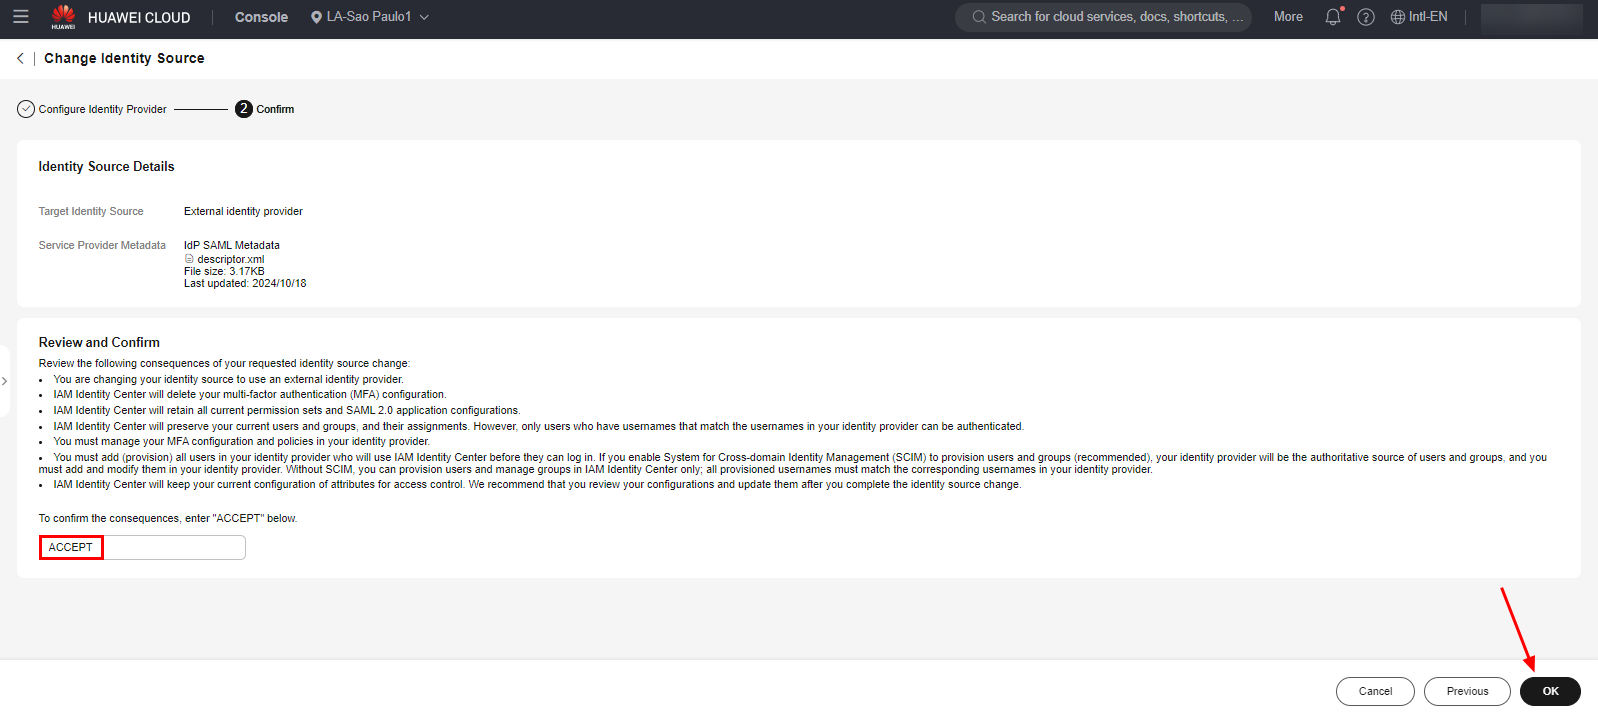The width and height of the screenshot is (1598, 721).
Task: Expand the collapsed left side panel
Action: (x=5, y=381)
